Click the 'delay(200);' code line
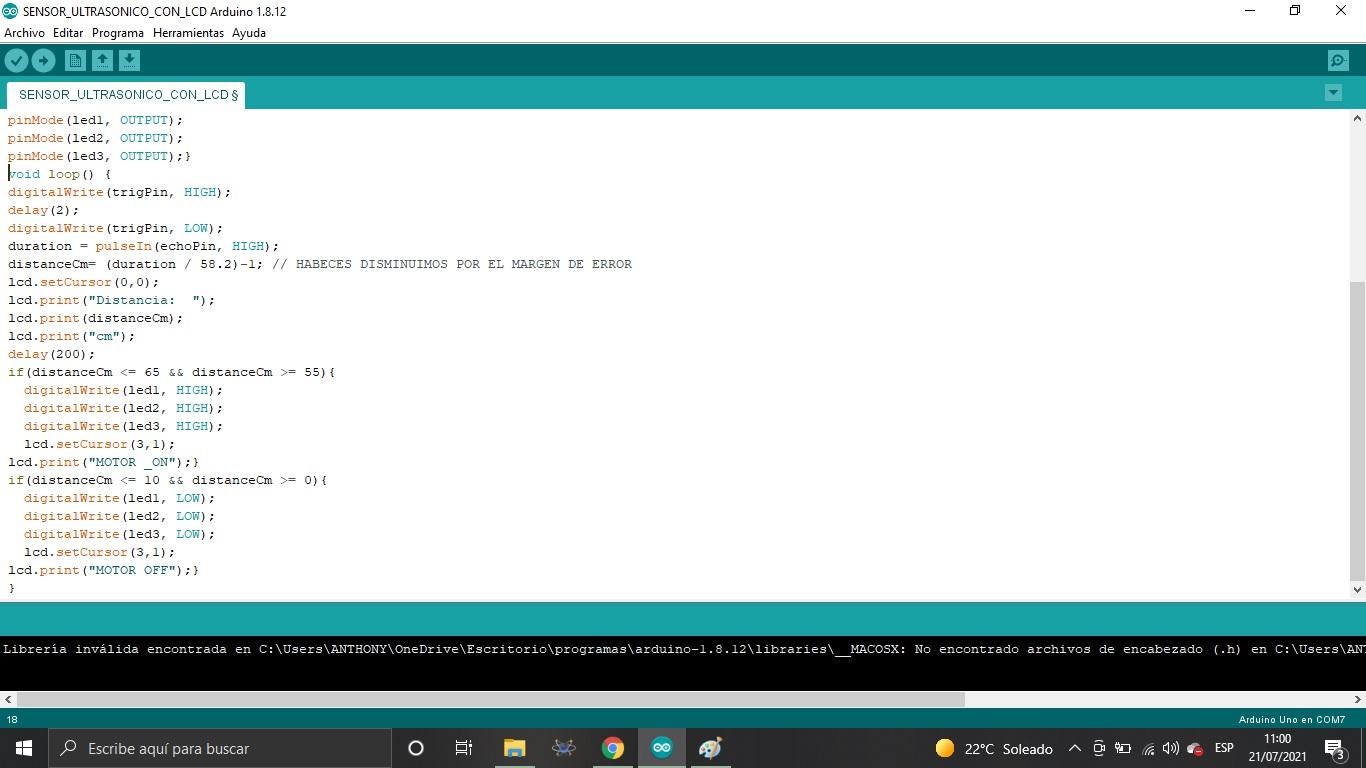The height and width of the screenshot is (768, 1366). click(x=51, y=354)
